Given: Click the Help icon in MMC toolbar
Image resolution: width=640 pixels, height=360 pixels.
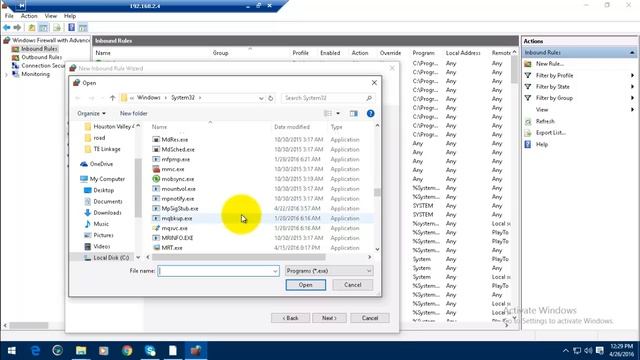Looking at the screenshot, I should 71,27.
